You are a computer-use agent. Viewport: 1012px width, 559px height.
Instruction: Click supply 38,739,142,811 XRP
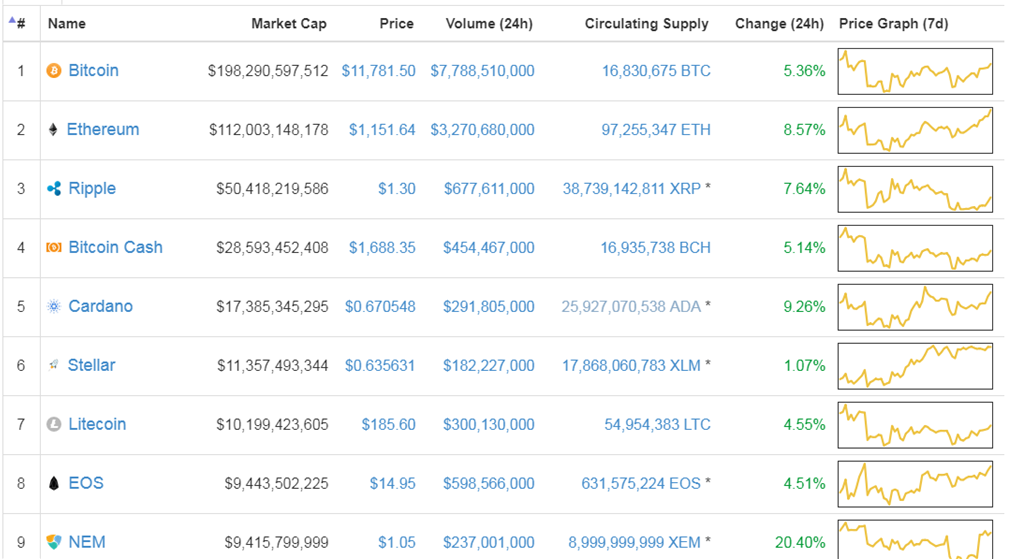tap(632, 189)
